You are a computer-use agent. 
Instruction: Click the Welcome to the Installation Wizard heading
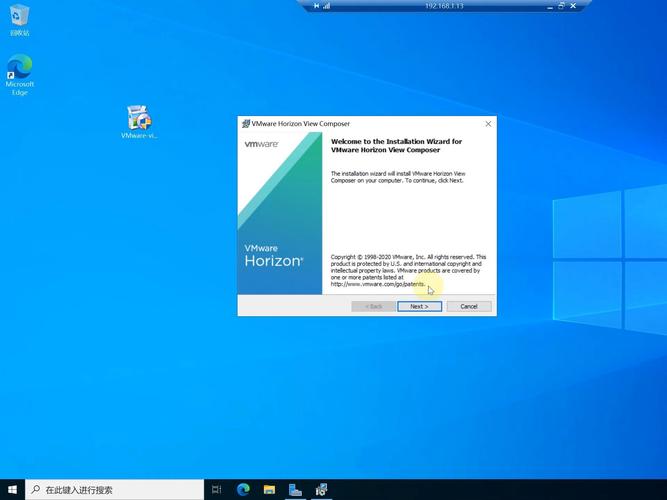(x=396, y=146)
